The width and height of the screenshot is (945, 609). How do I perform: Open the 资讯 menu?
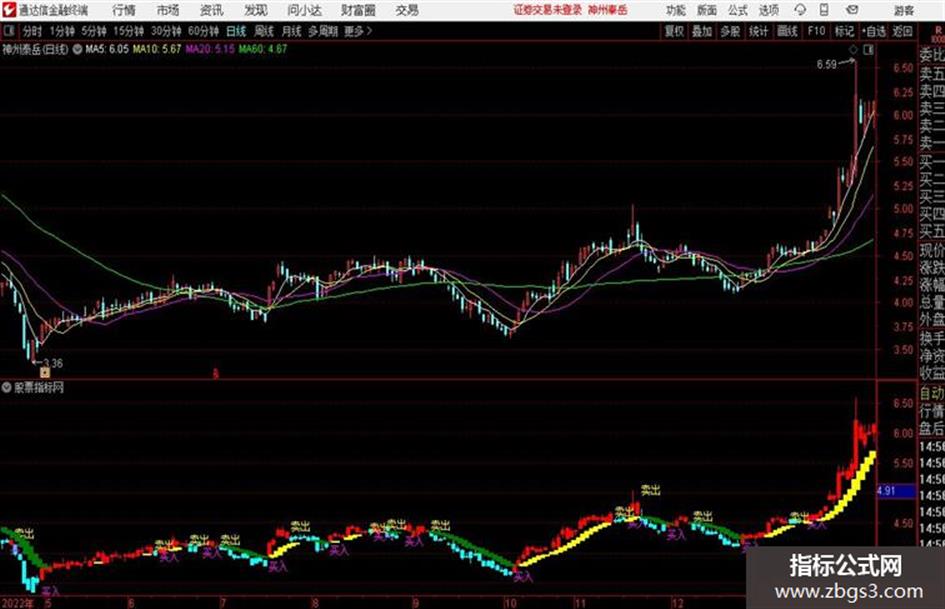[x=212, y=10]
